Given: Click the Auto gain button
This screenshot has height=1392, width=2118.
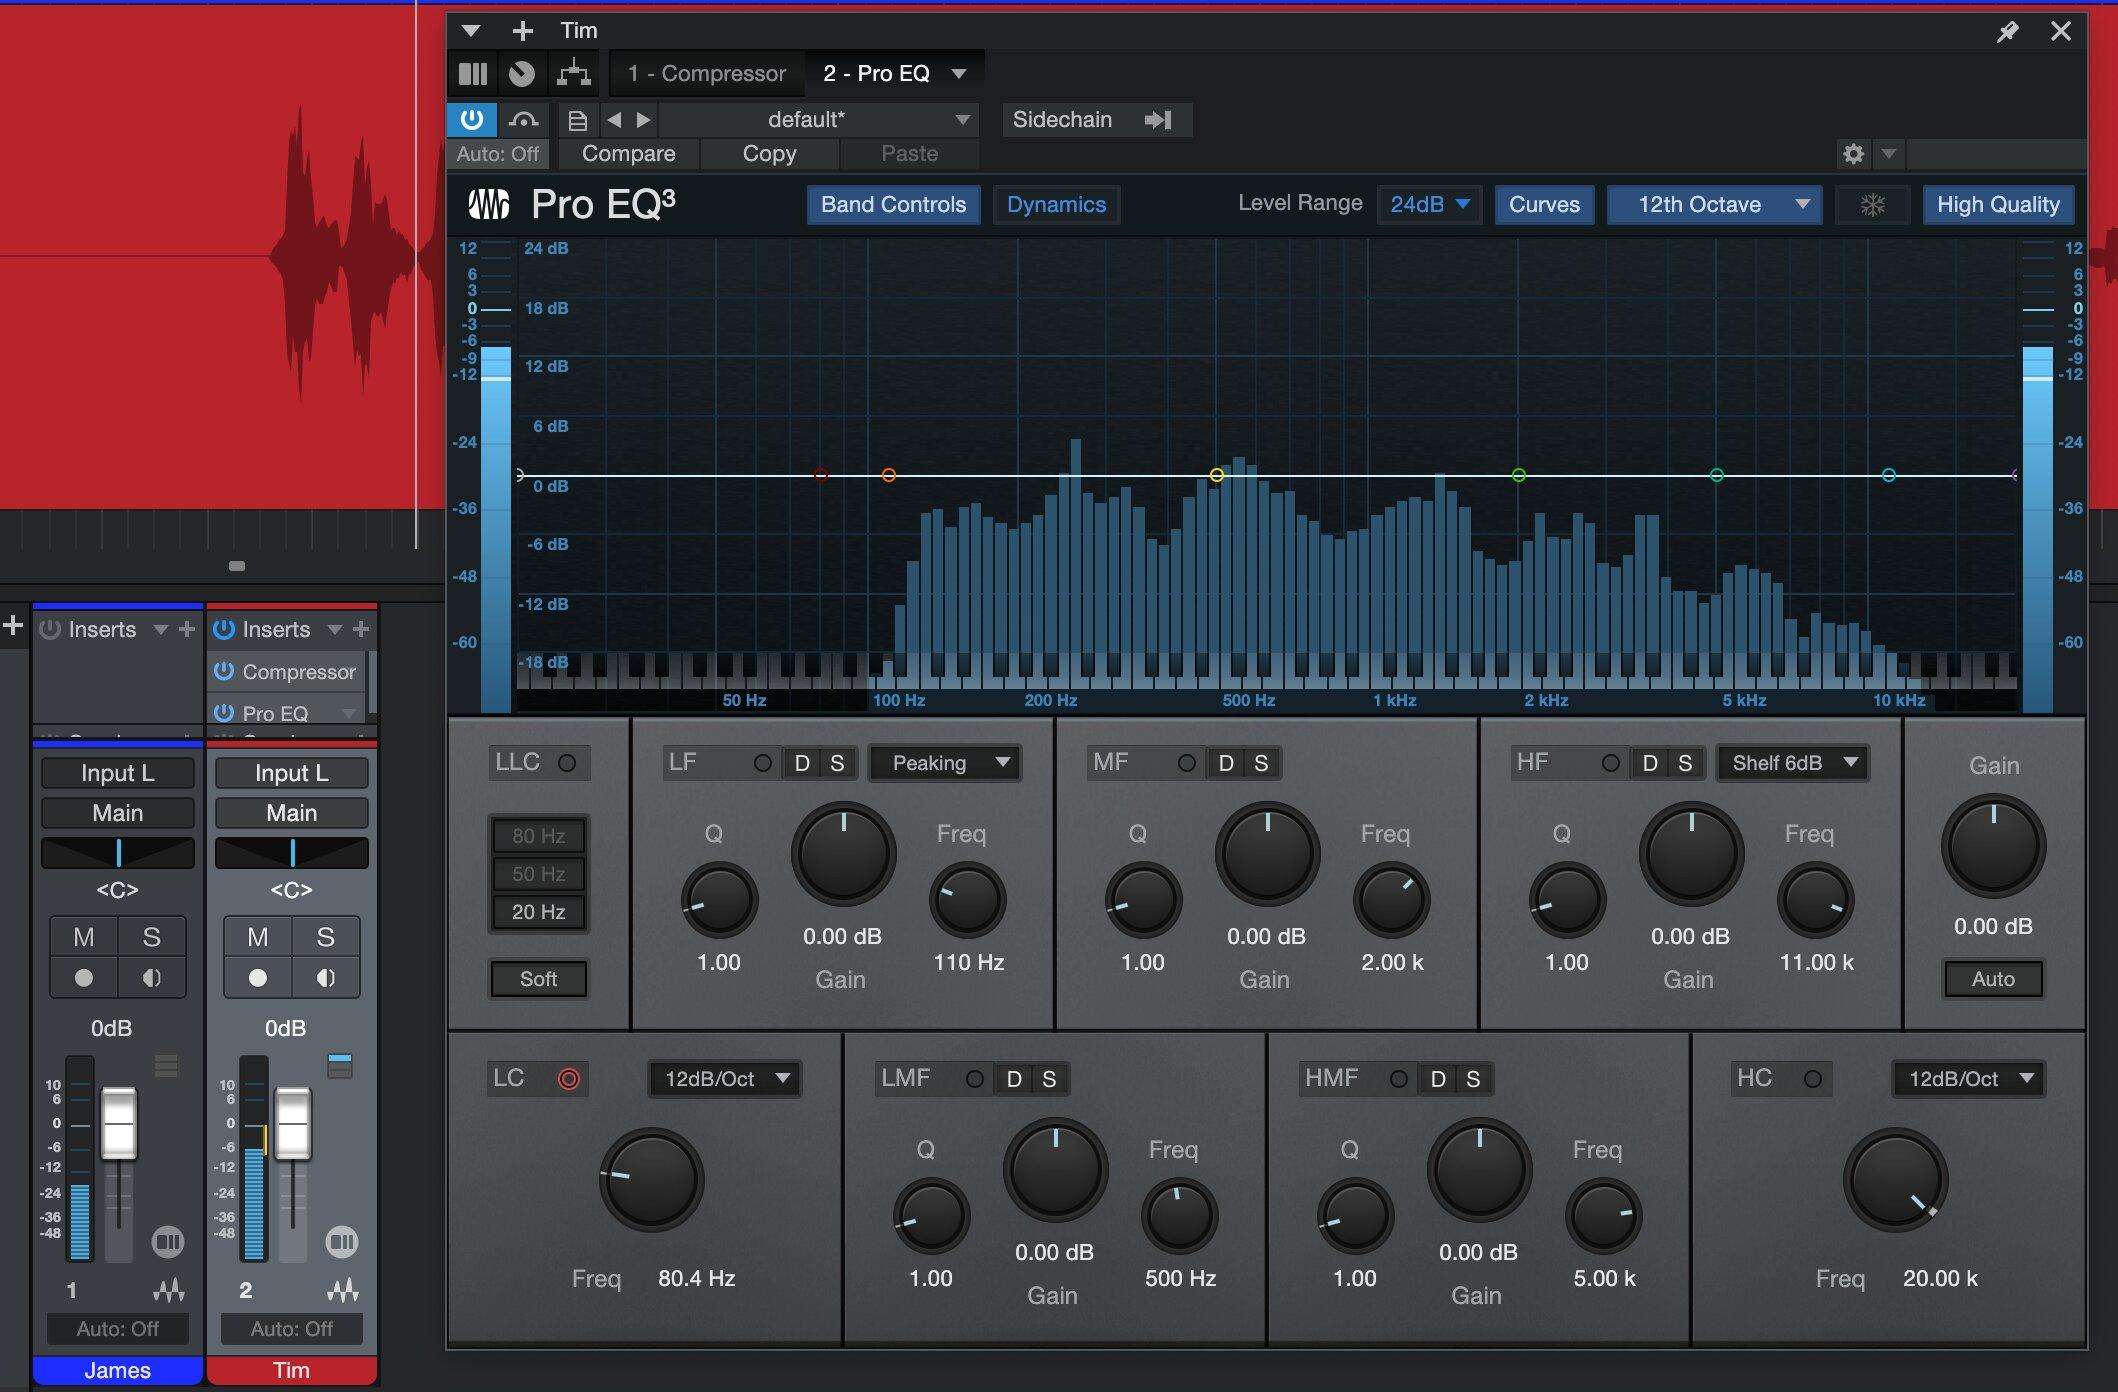Looking at the screenshot, I should (1992, 979).
